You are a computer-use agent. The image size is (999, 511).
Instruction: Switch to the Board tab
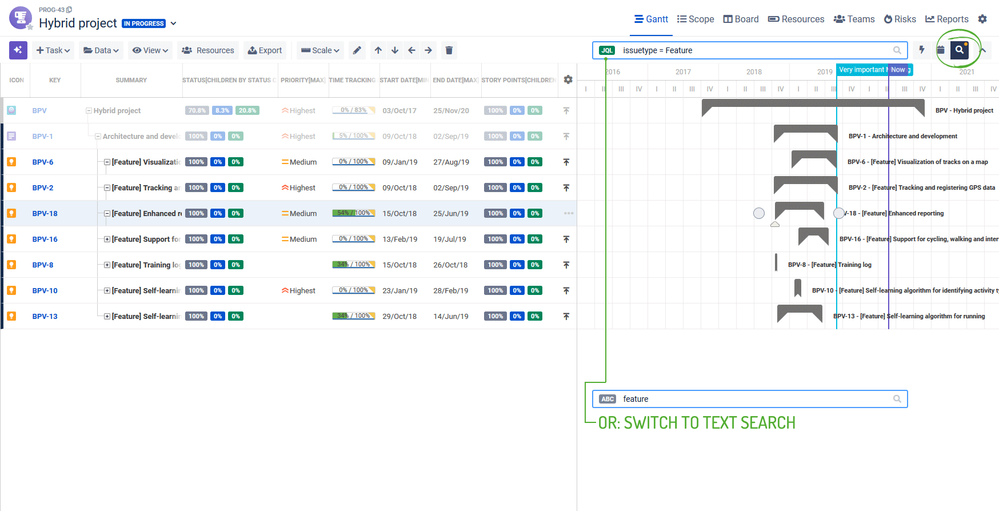pos(741,19)
